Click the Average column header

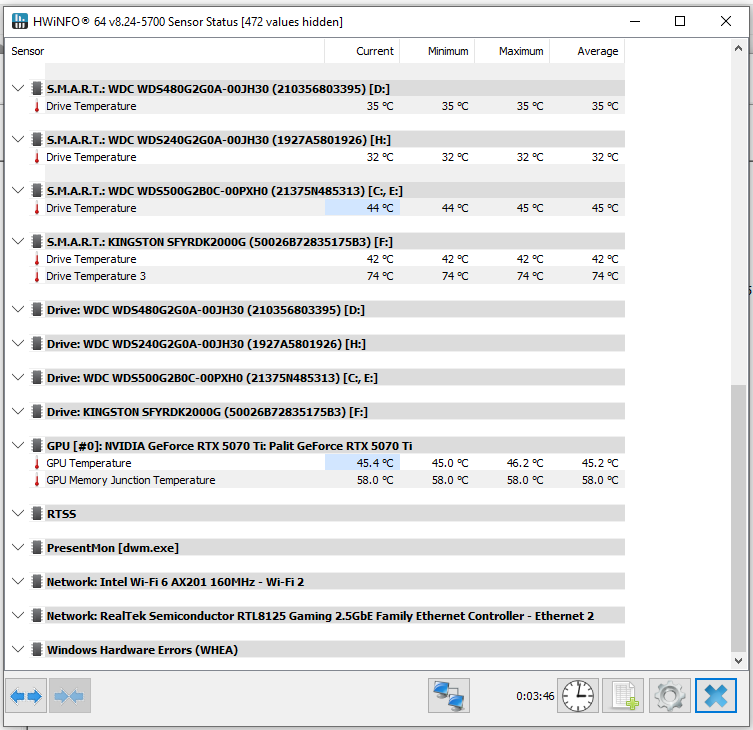[587, 51]
